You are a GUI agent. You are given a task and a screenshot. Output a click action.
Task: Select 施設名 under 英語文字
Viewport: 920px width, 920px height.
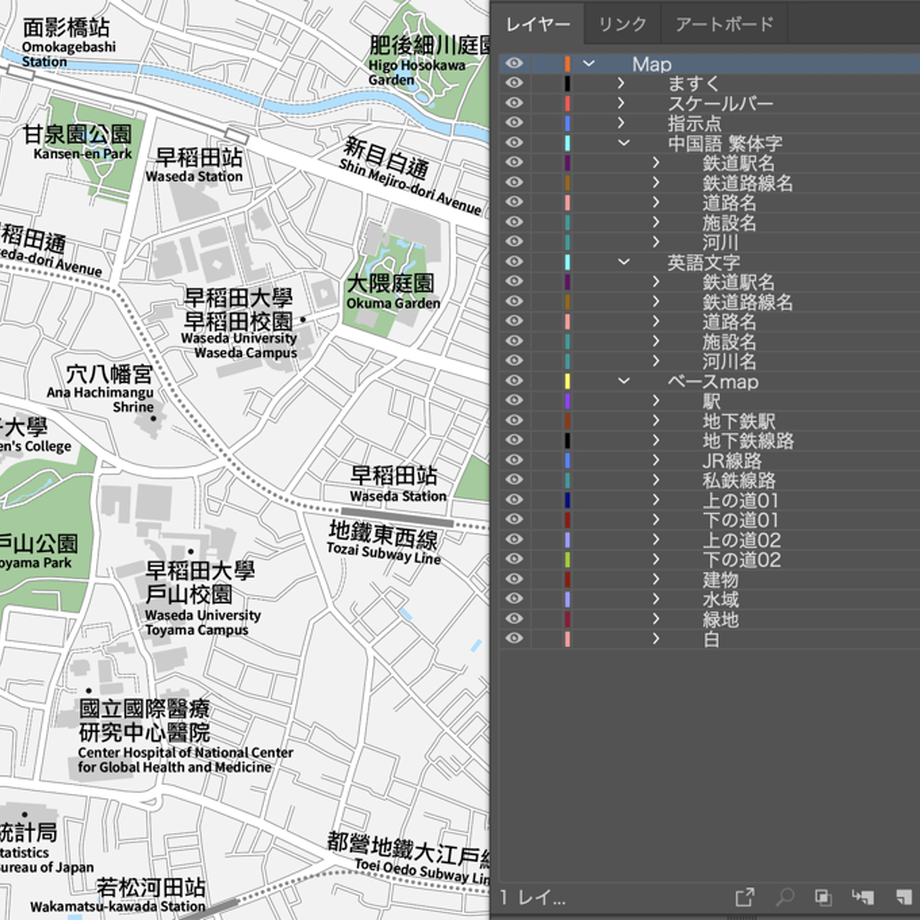coord(729,341)
